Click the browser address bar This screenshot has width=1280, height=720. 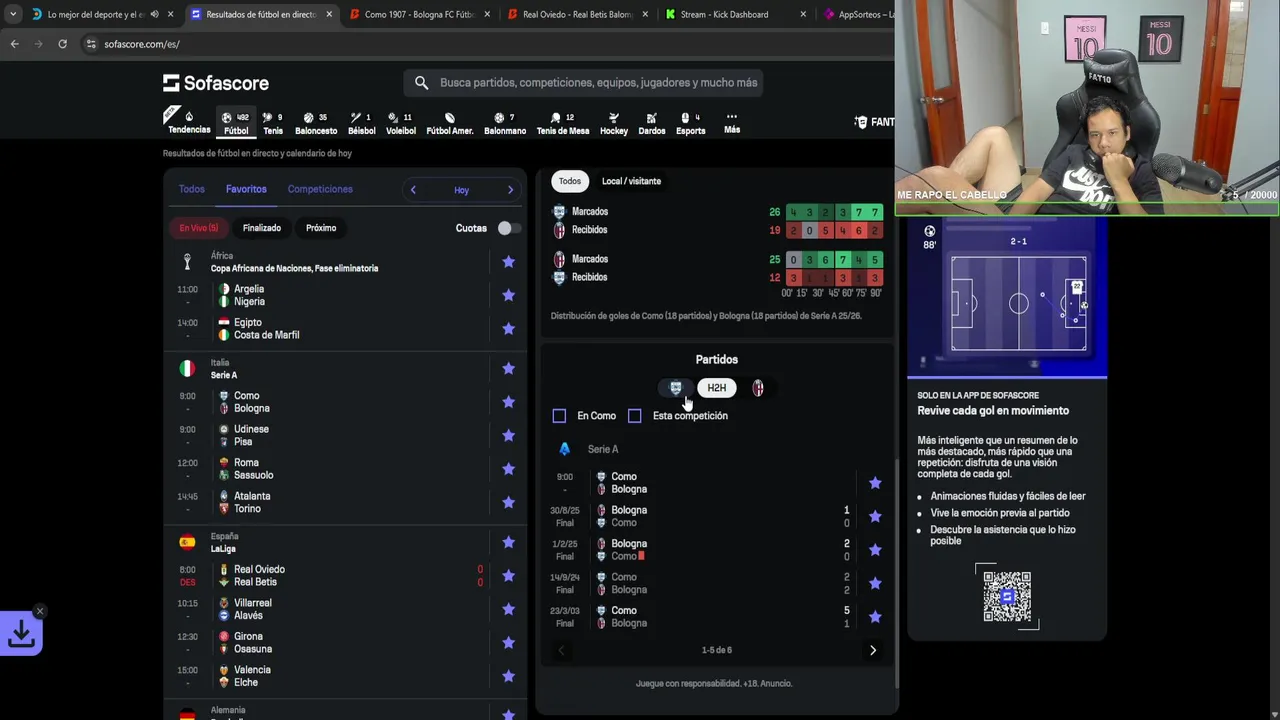pos(480,44)
